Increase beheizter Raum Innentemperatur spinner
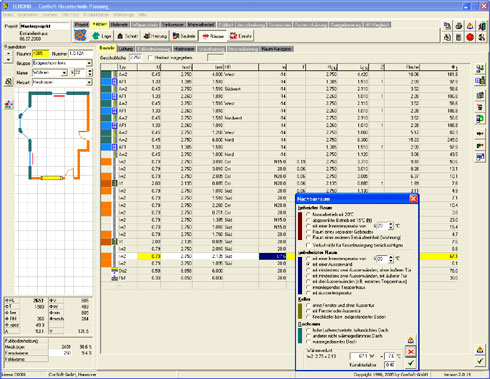Screen dimensions: 490x379 (391, 224)
